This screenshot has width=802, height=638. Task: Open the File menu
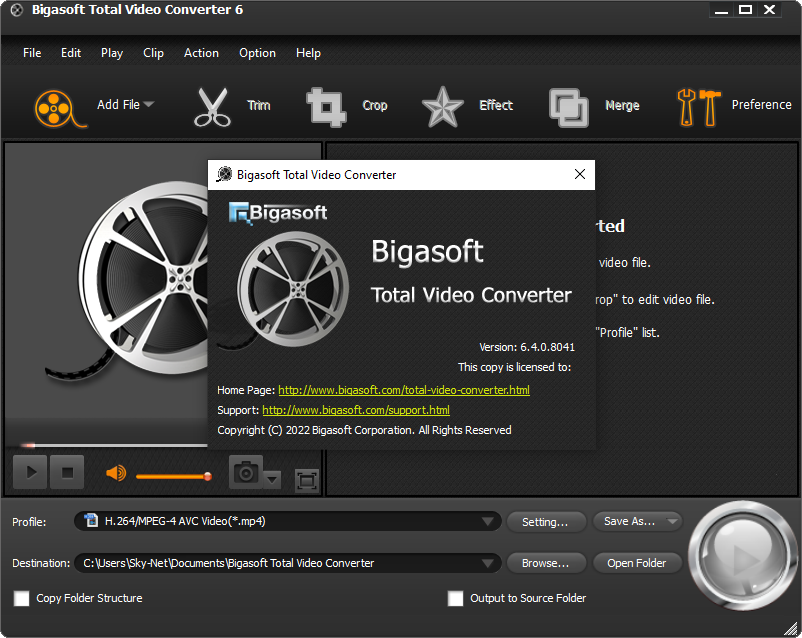(32, 53)
